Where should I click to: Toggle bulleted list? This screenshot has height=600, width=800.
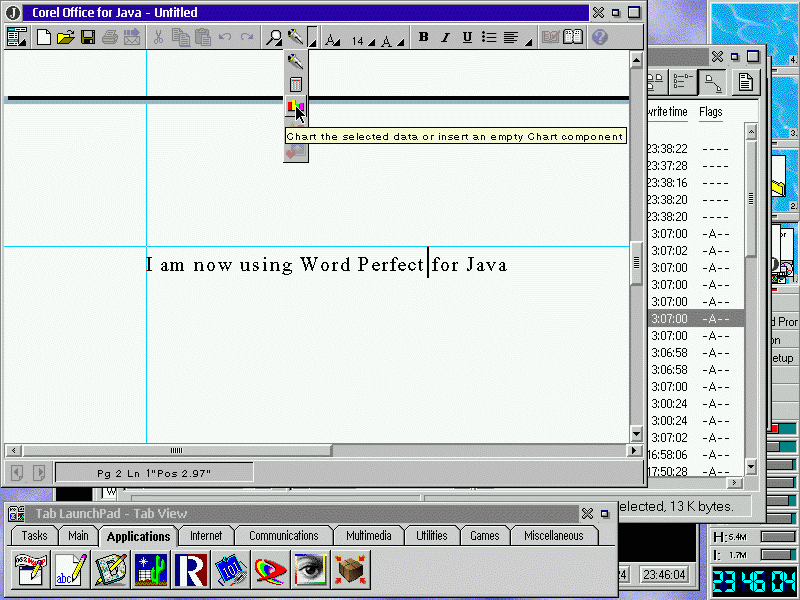coord(489,37)
